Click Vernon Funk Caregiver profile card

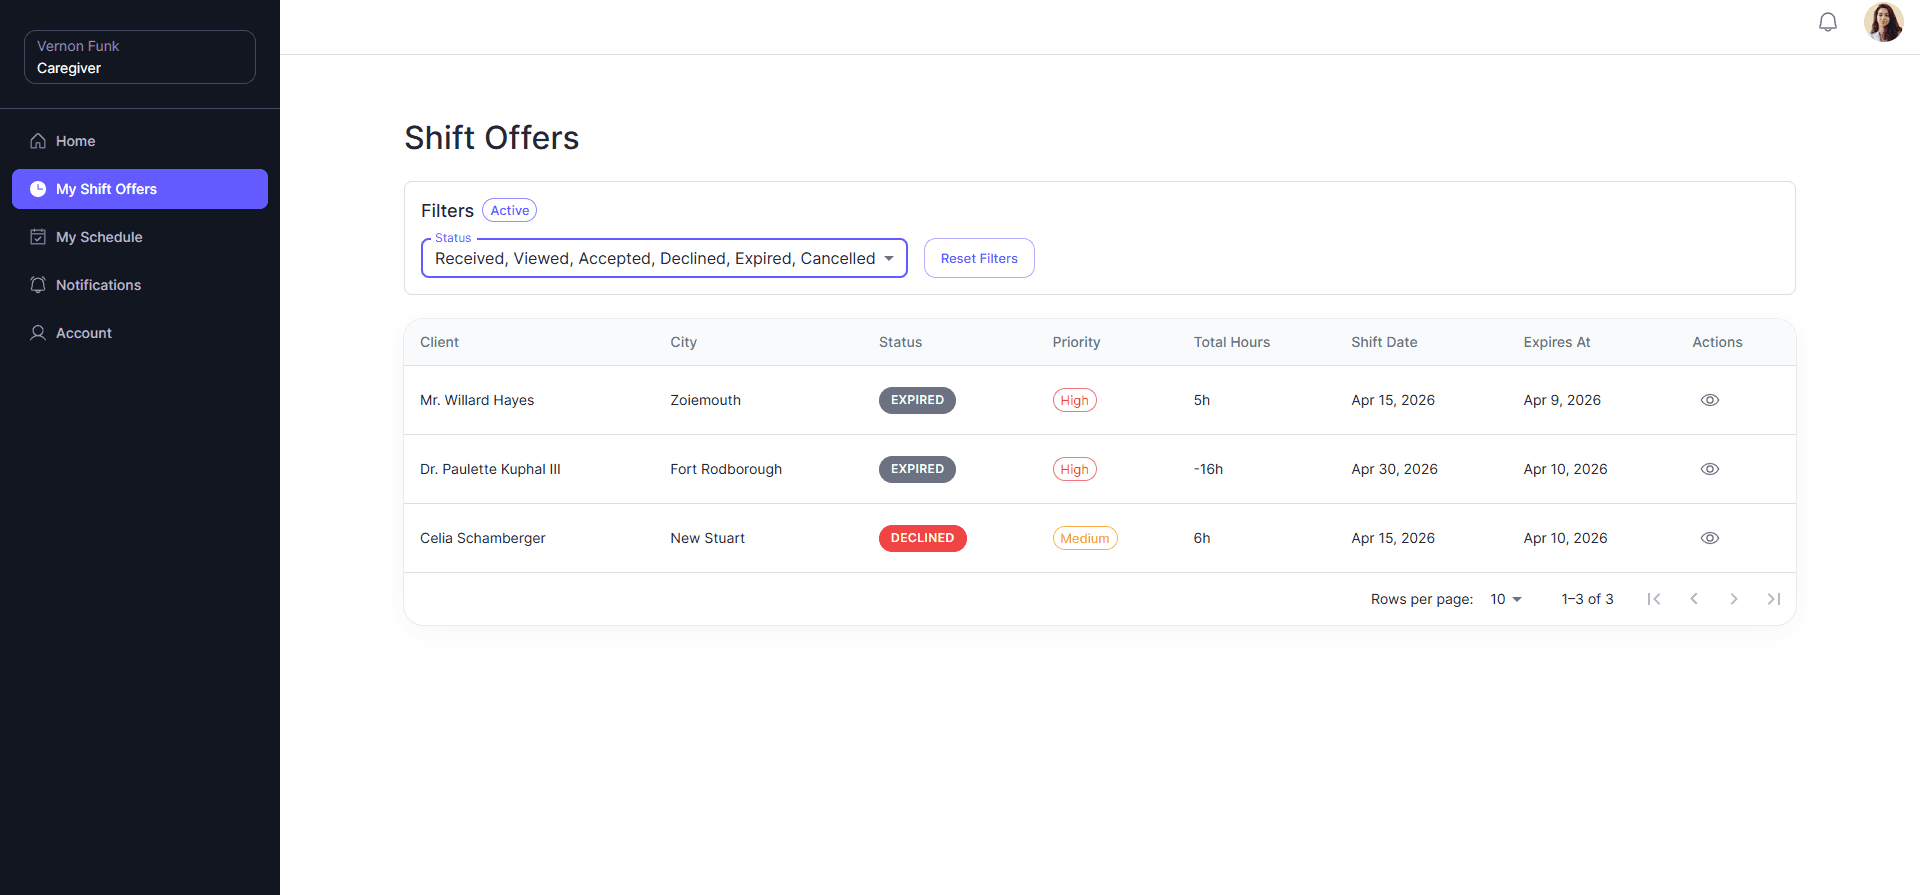(140, 57)
